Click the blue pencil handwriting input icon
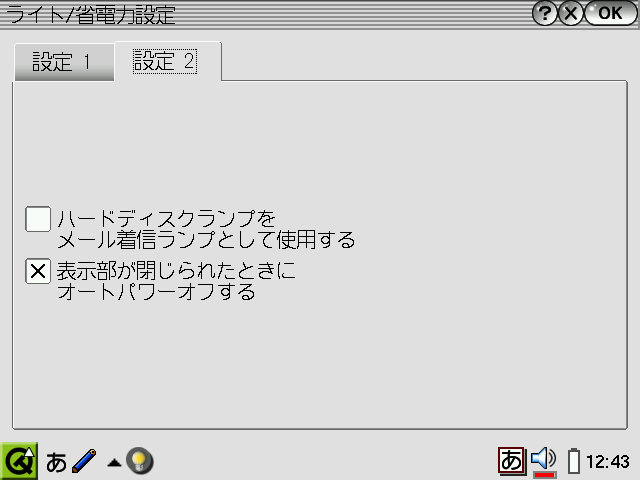The width and height of the screenshot is (640, 480). tap(84, 461)
